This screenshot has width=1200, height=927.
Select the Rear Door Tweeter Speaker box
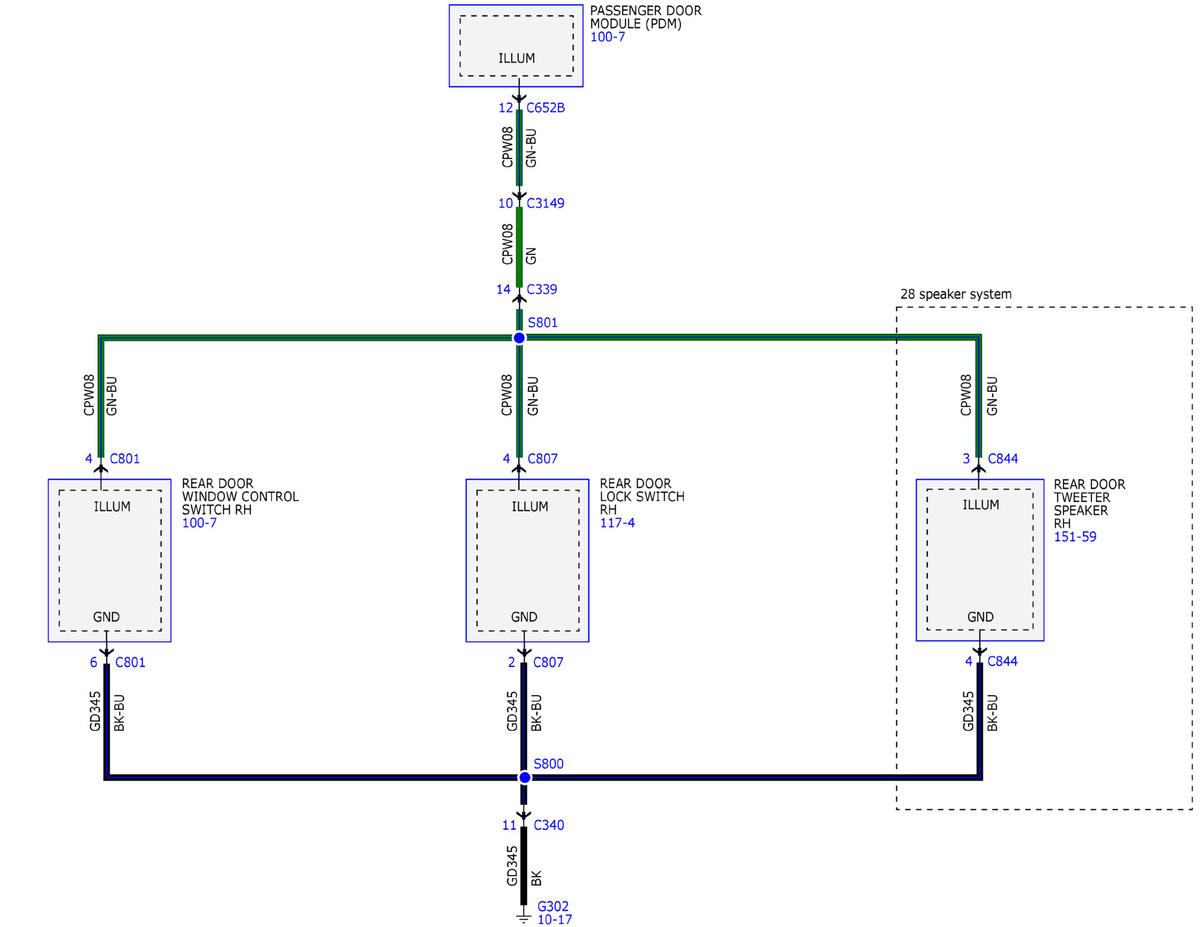(x=981, y=560)
